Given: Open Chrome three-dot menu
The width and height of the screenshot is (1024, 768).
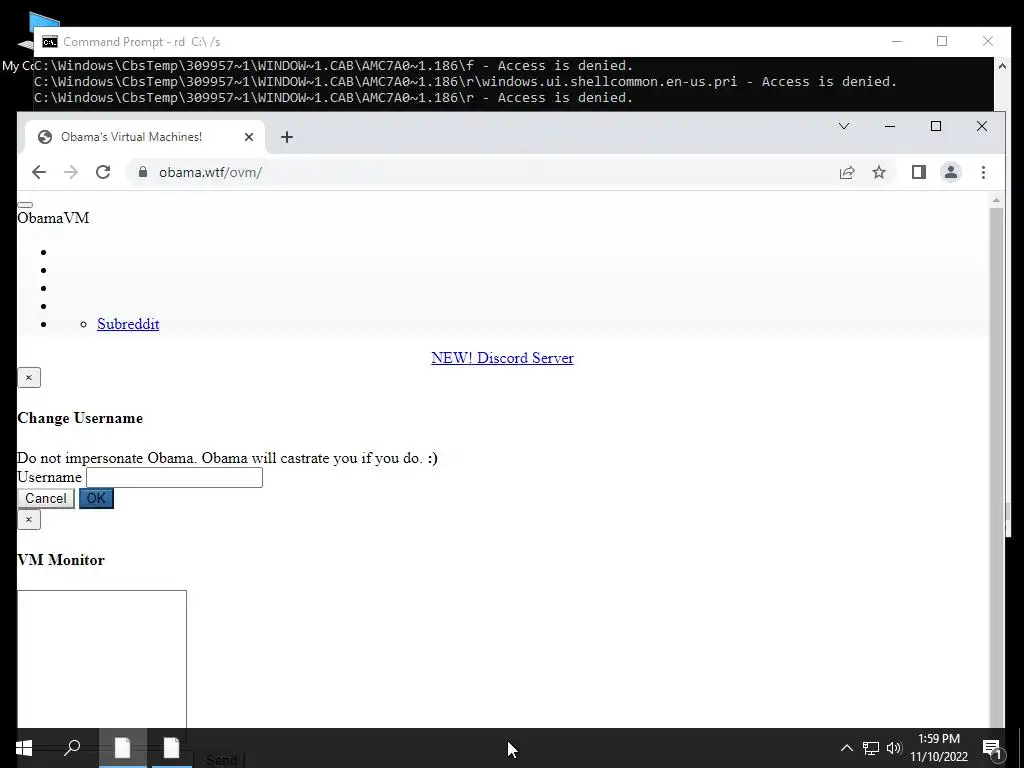Looking at the screenshot, I should click(984, 172).
